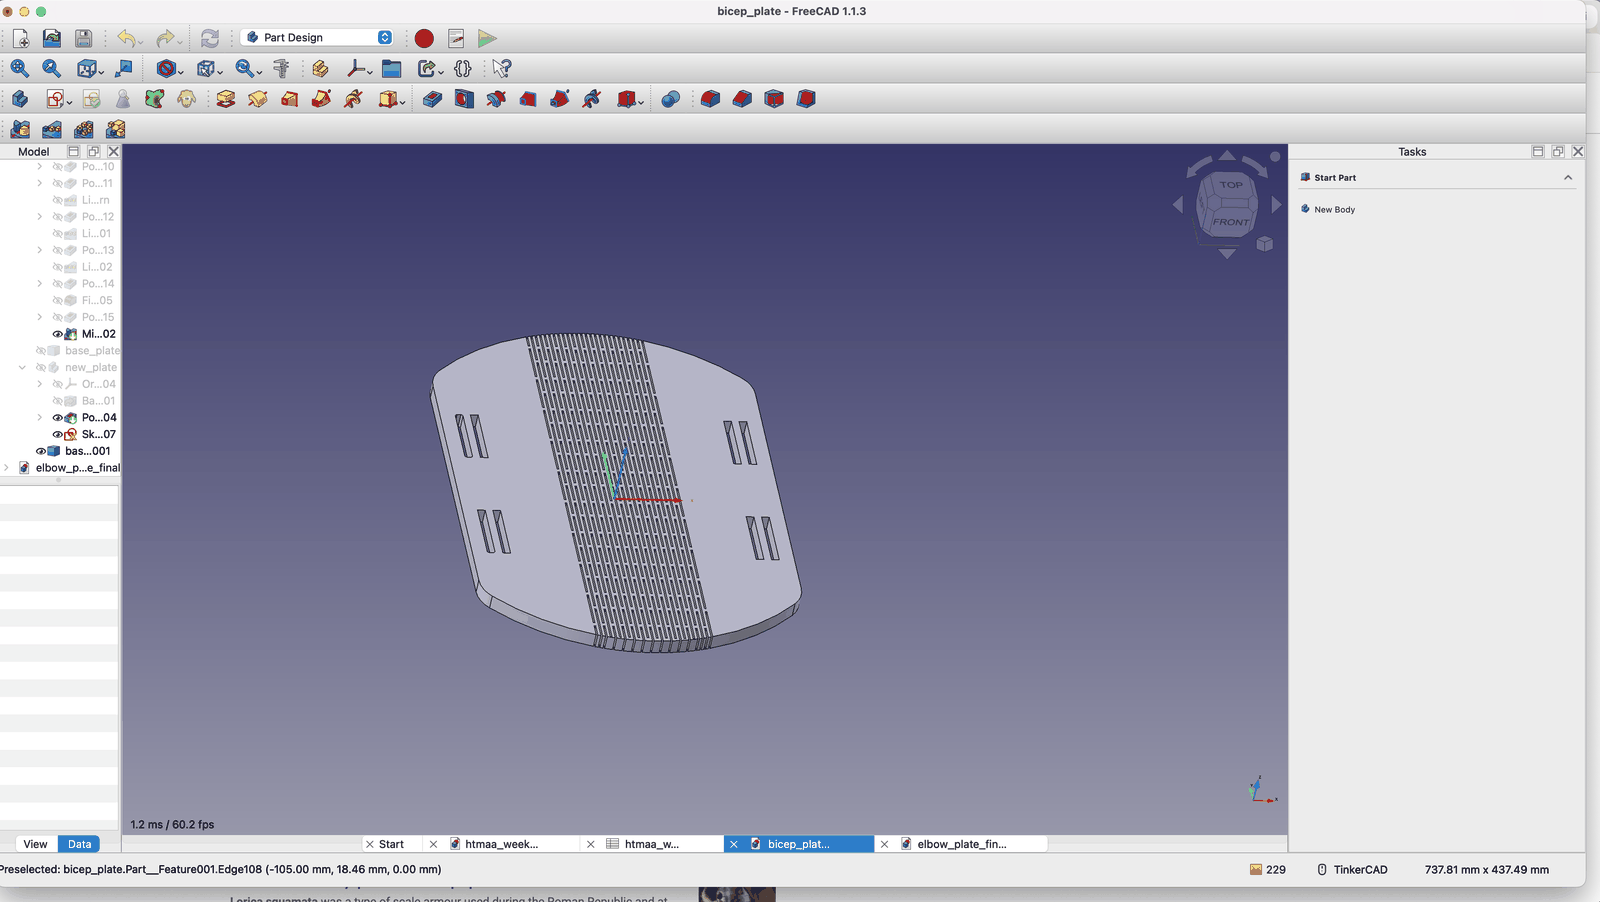Switch to the Start tab

pyautogui.click(x=391, y=844)
